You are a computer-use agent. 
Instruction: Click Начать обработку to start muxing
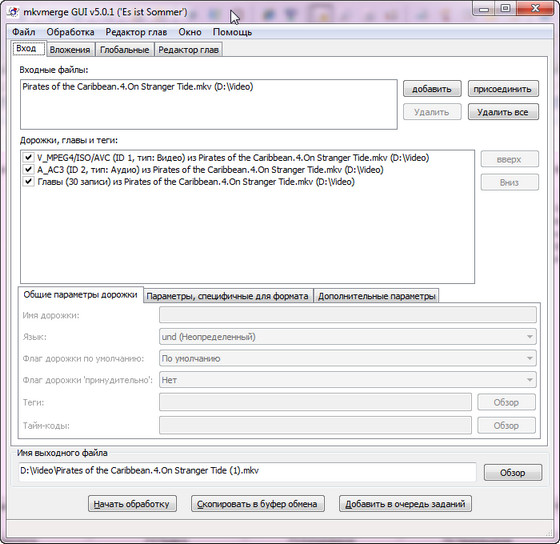(132, 504)
